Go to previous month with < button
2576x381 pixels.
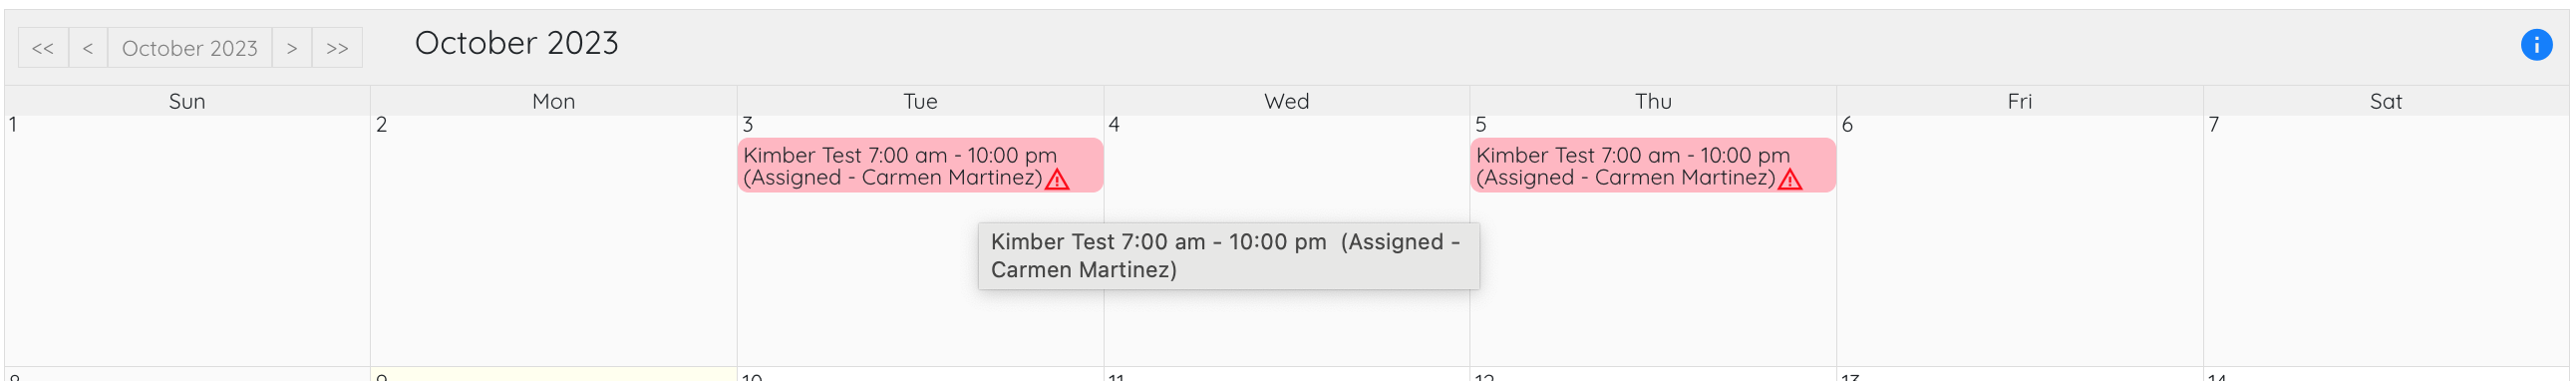point(88,48)
